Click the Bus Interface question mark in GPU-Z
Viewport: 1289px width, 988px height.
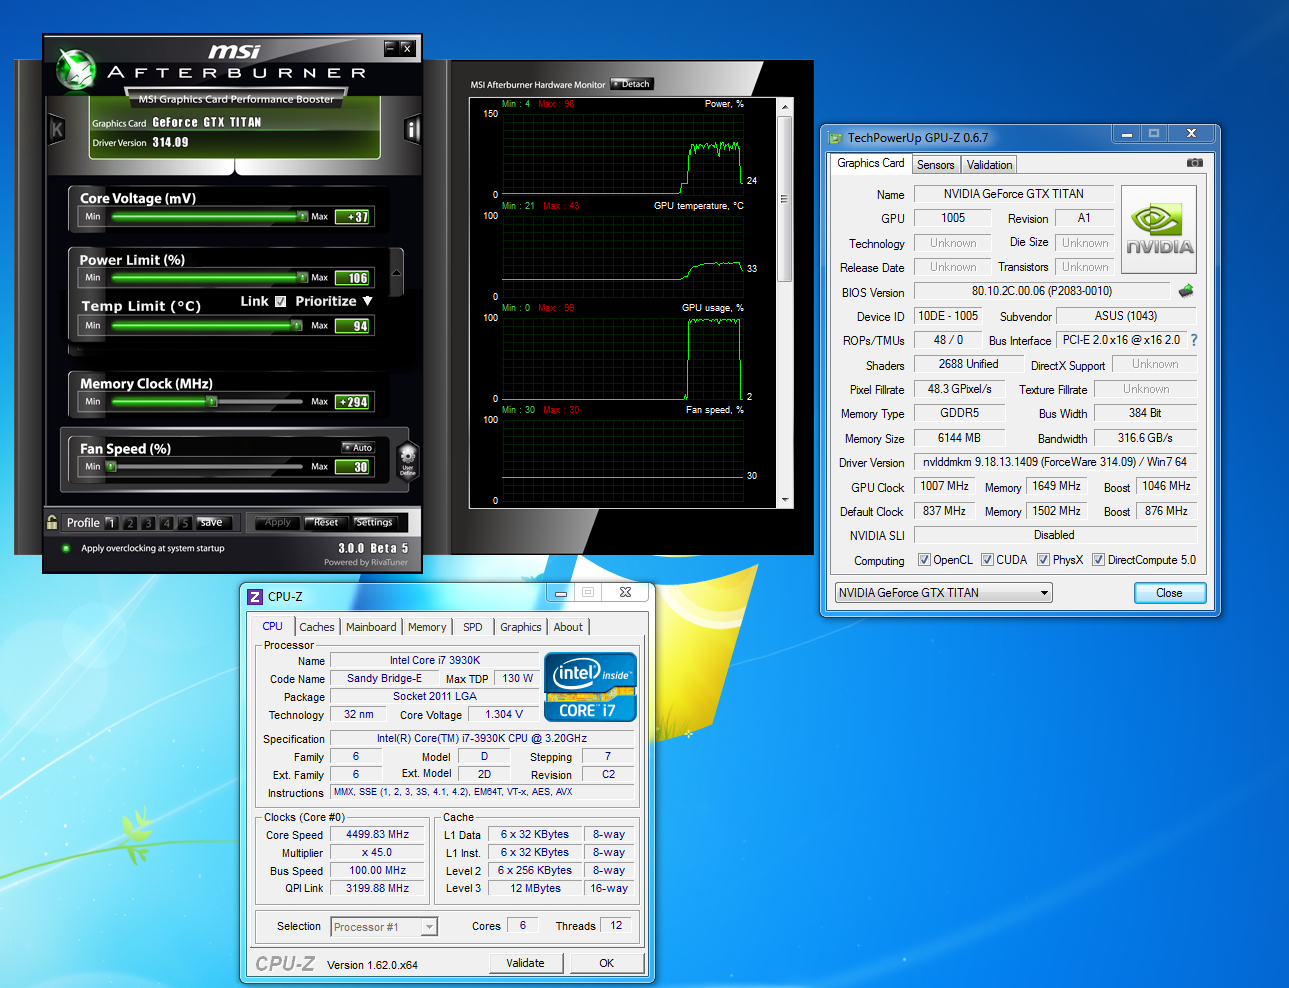coord(1194,340)
